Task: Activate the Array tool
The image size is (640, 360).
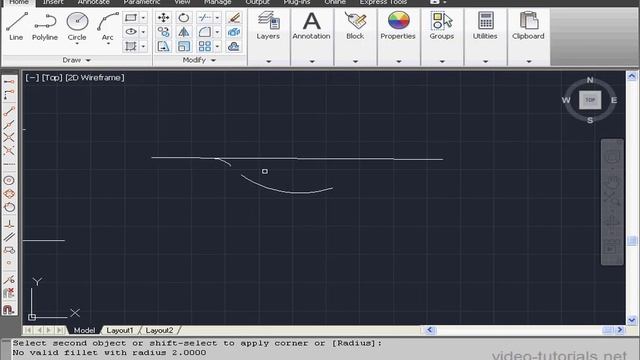Action: pyautogui.click(x=204, y=46)
